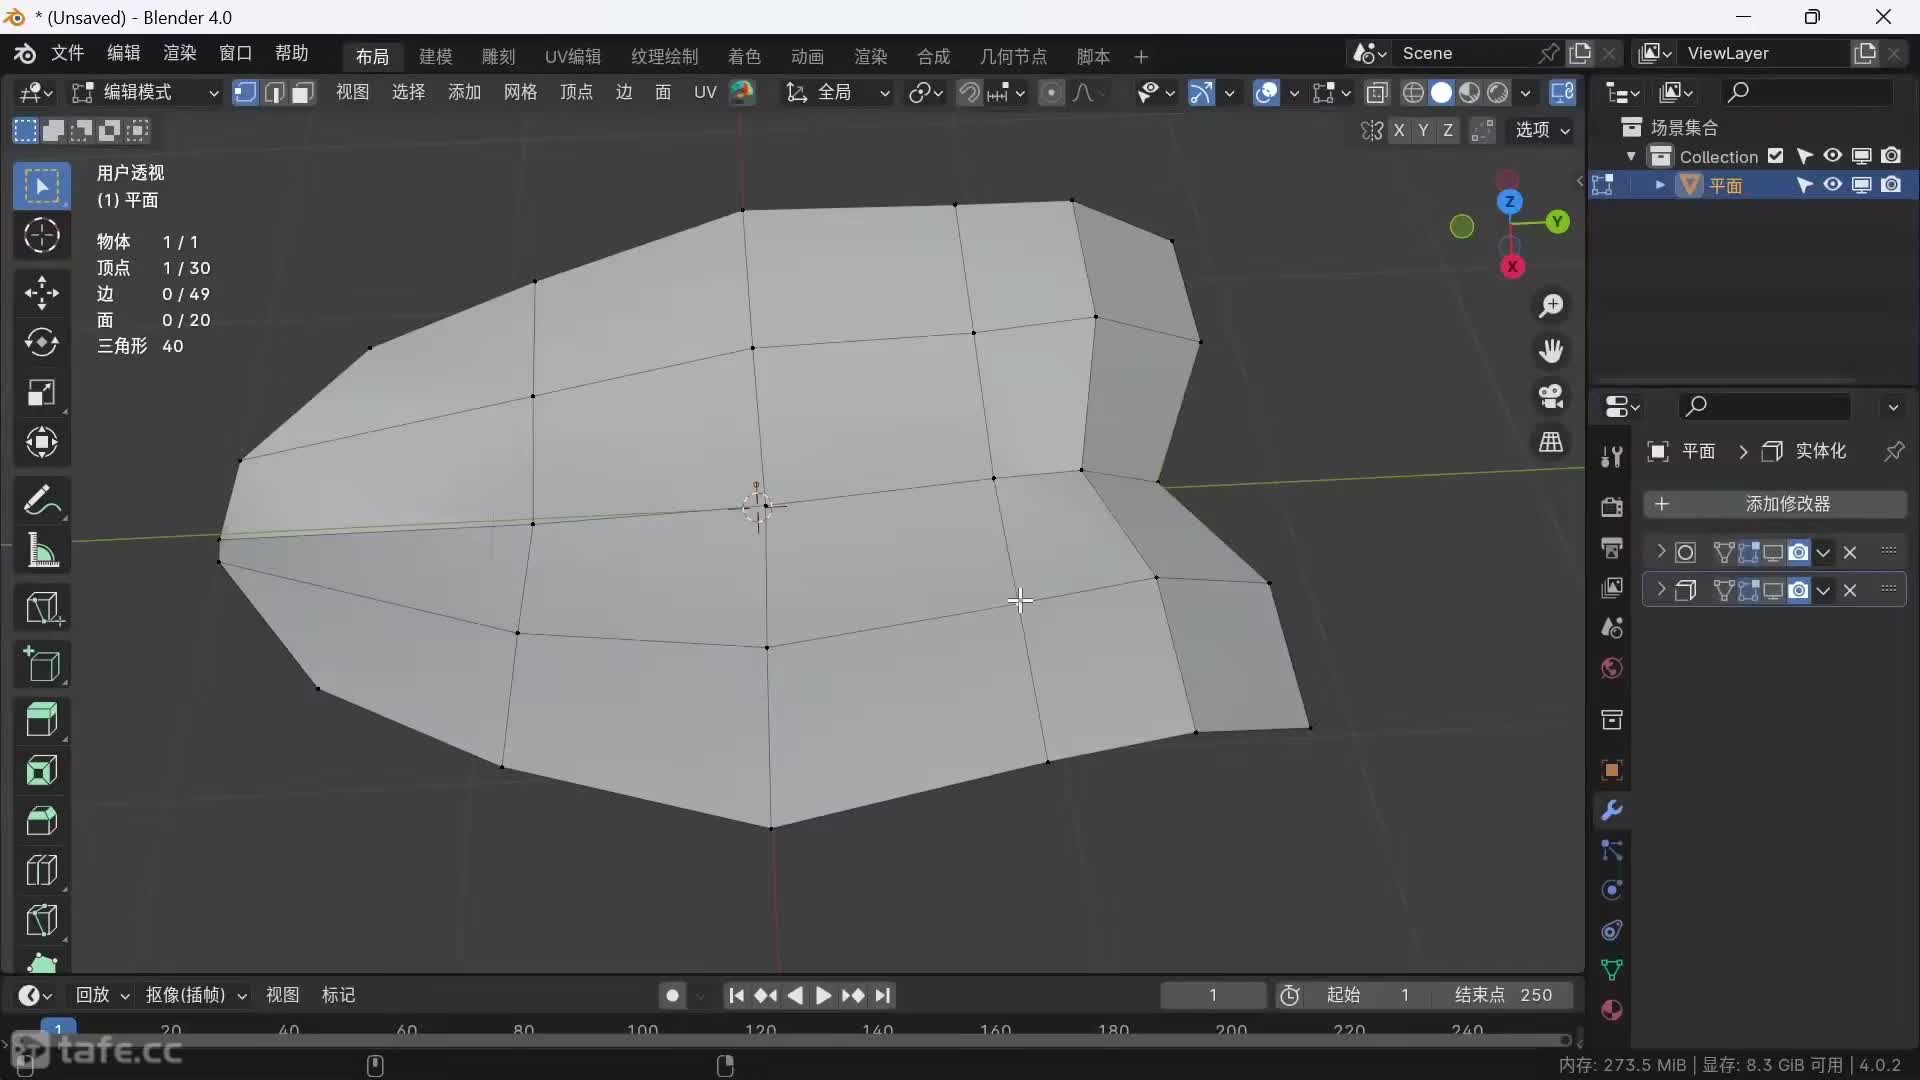The image size is (1920, 1080).
Task: Open the 全局 transform orientation dropdown
Action: pyautogui.click(x=838, y=92)
